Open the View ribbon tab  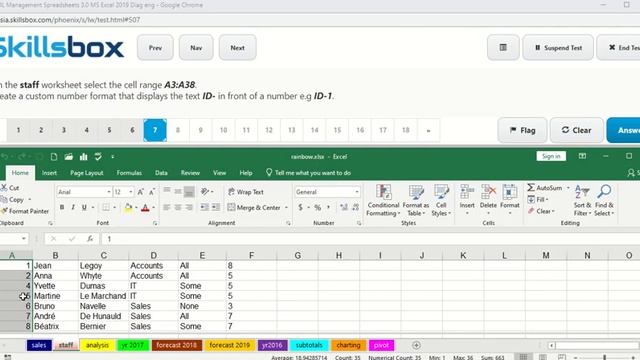(219, 173)
